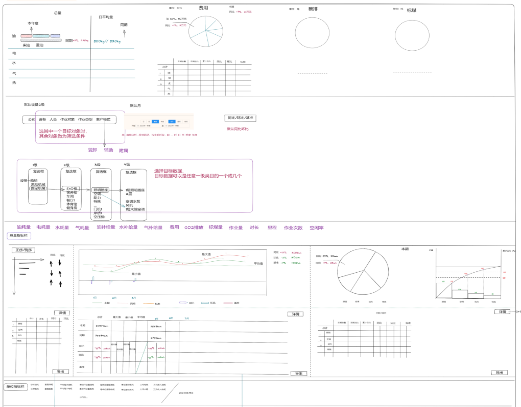The height and width of the screenshot is (407, 521).
Task: Expand highlighted item in the flow diagram's third column
Action: pyautogui.click(x=100, y=190)
